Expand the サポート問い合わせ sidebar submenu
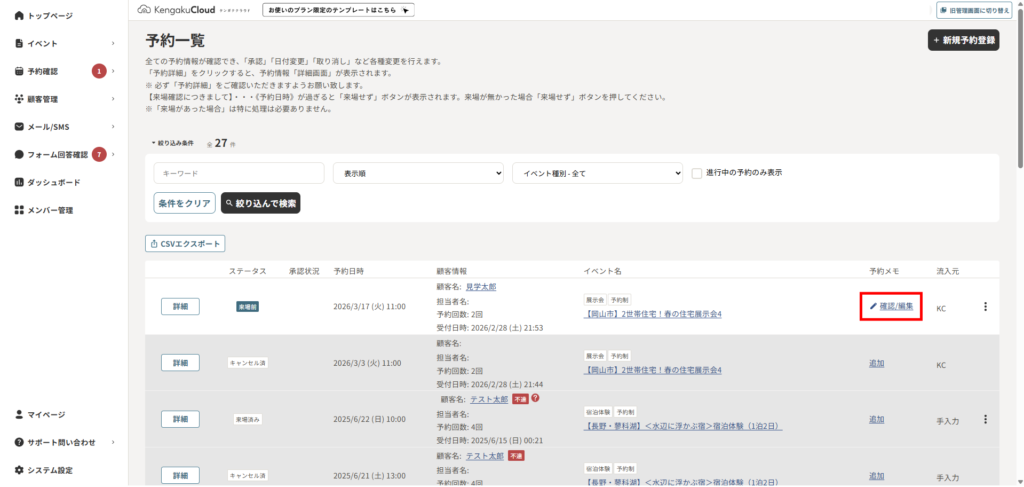This screenshot has width=1024, height=487. pyautogui.click(x=113, y=442)
